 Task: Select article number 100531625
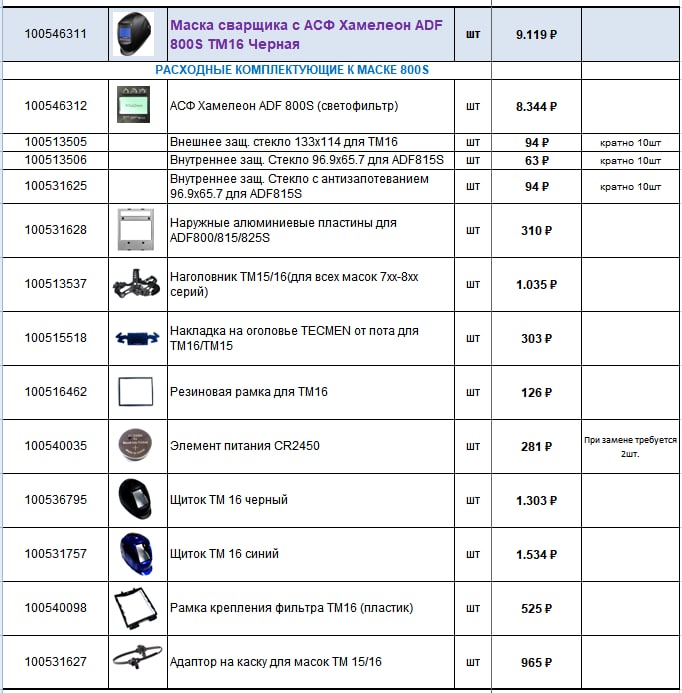pyautogui.click(x=56, y=186)
